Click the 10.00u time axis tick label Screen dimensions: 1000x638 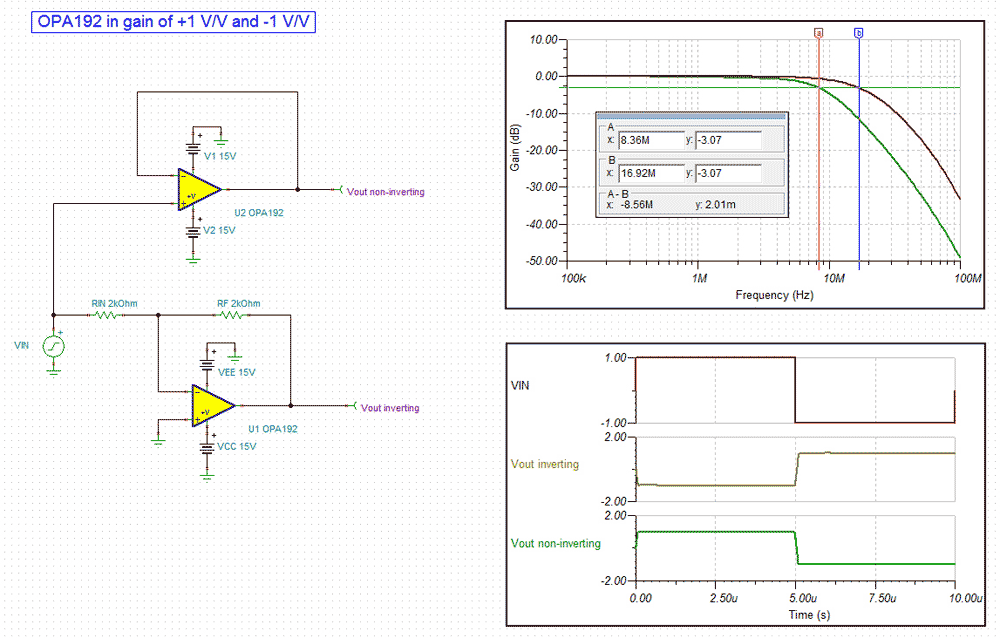pos(966,598)
